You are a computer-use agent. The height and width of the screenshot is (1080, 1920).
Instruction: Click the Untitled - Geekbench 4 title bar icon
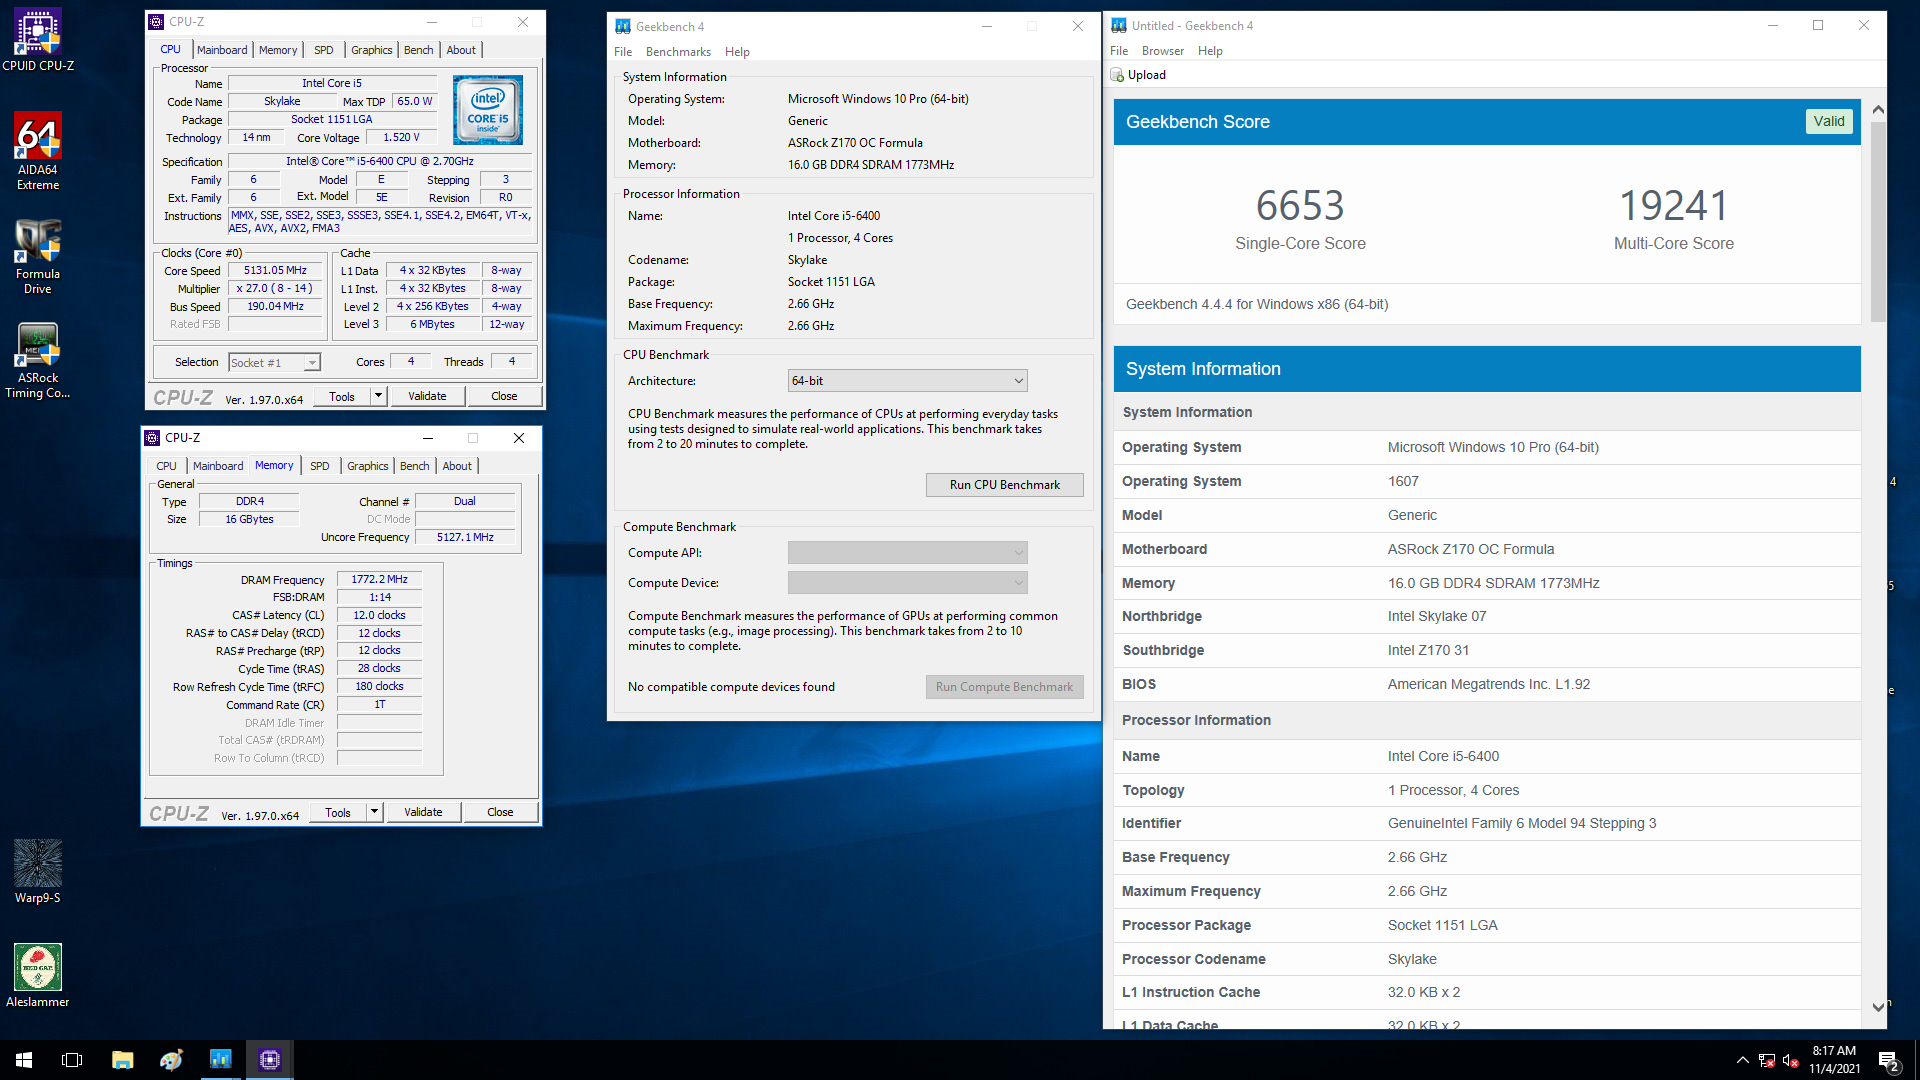click(x=1119, y=26)
